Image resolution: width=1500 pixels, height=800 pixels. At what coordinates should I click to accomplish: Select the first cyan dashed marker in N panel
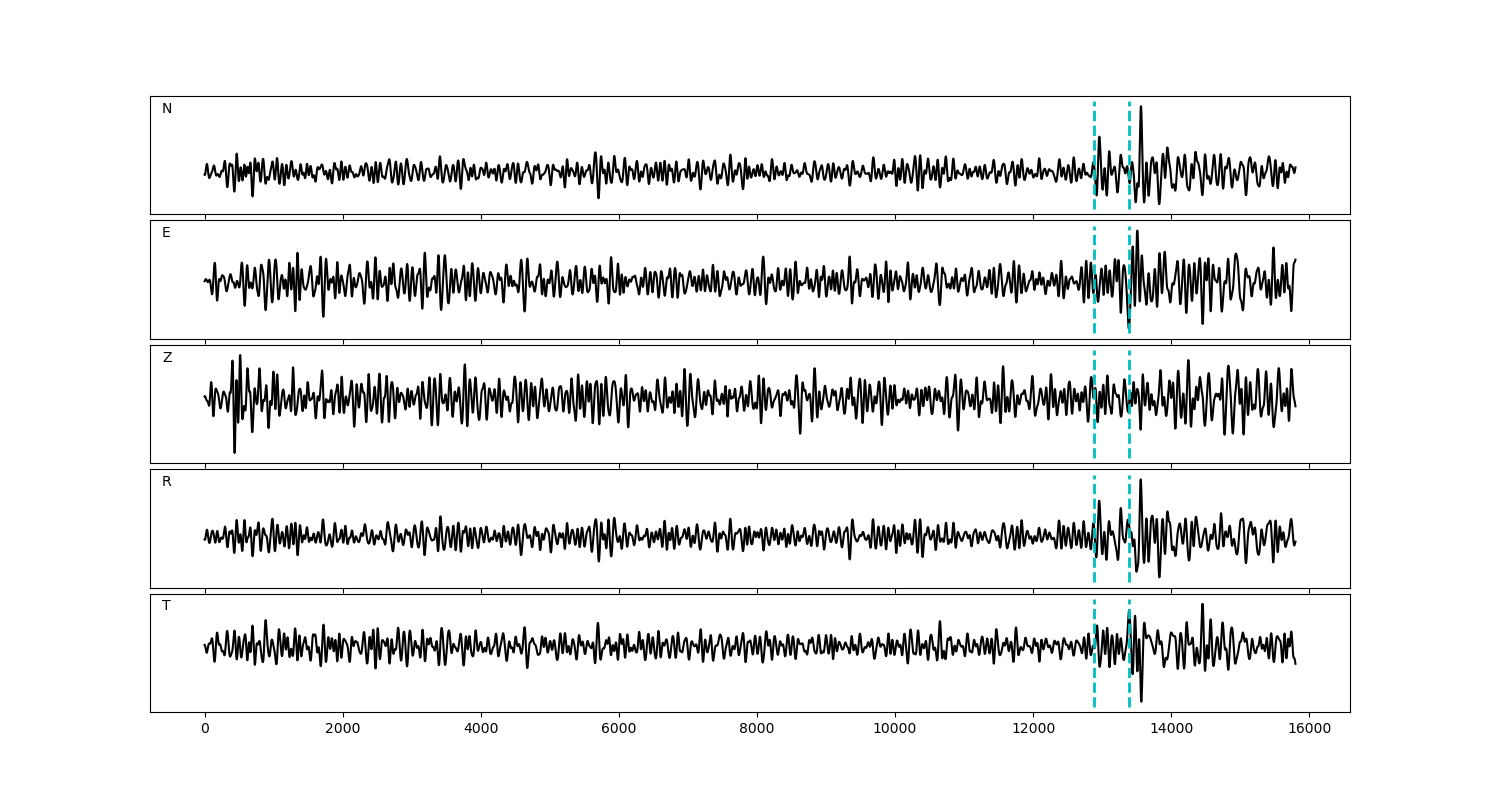click(1094, 155)
